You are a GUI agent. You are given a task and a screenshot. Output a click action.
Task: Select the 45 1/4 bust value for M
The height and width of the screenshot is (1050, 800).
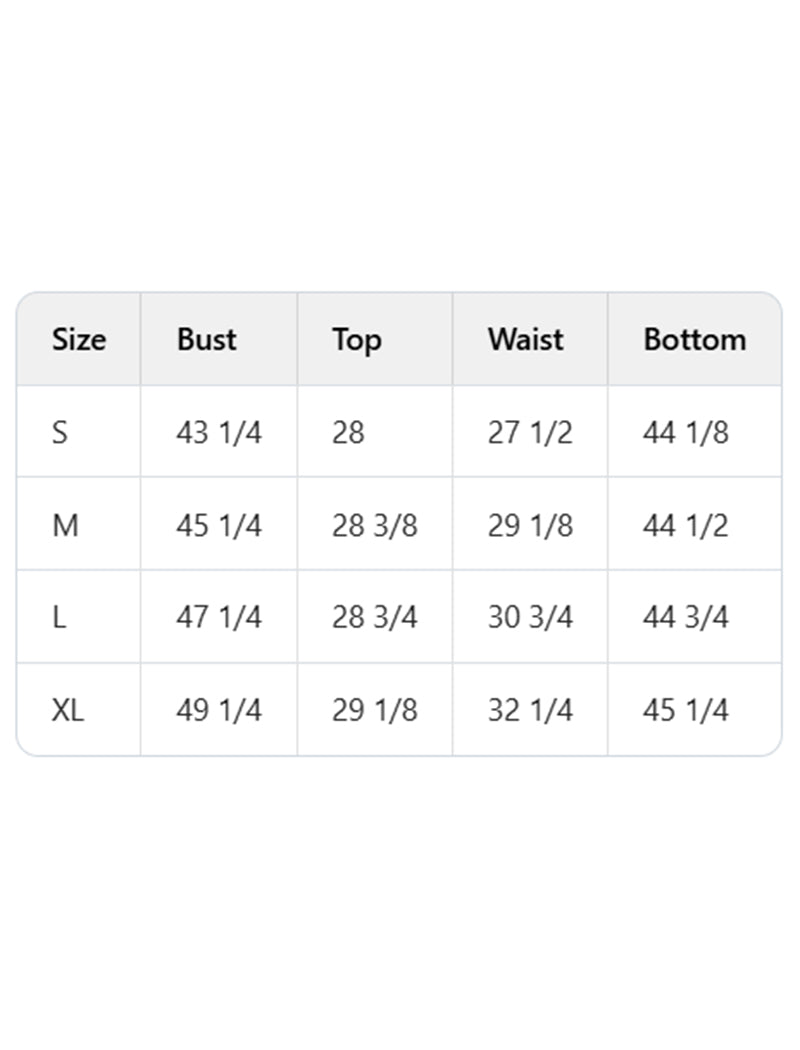pyautogui.click(x=219, y=525)
